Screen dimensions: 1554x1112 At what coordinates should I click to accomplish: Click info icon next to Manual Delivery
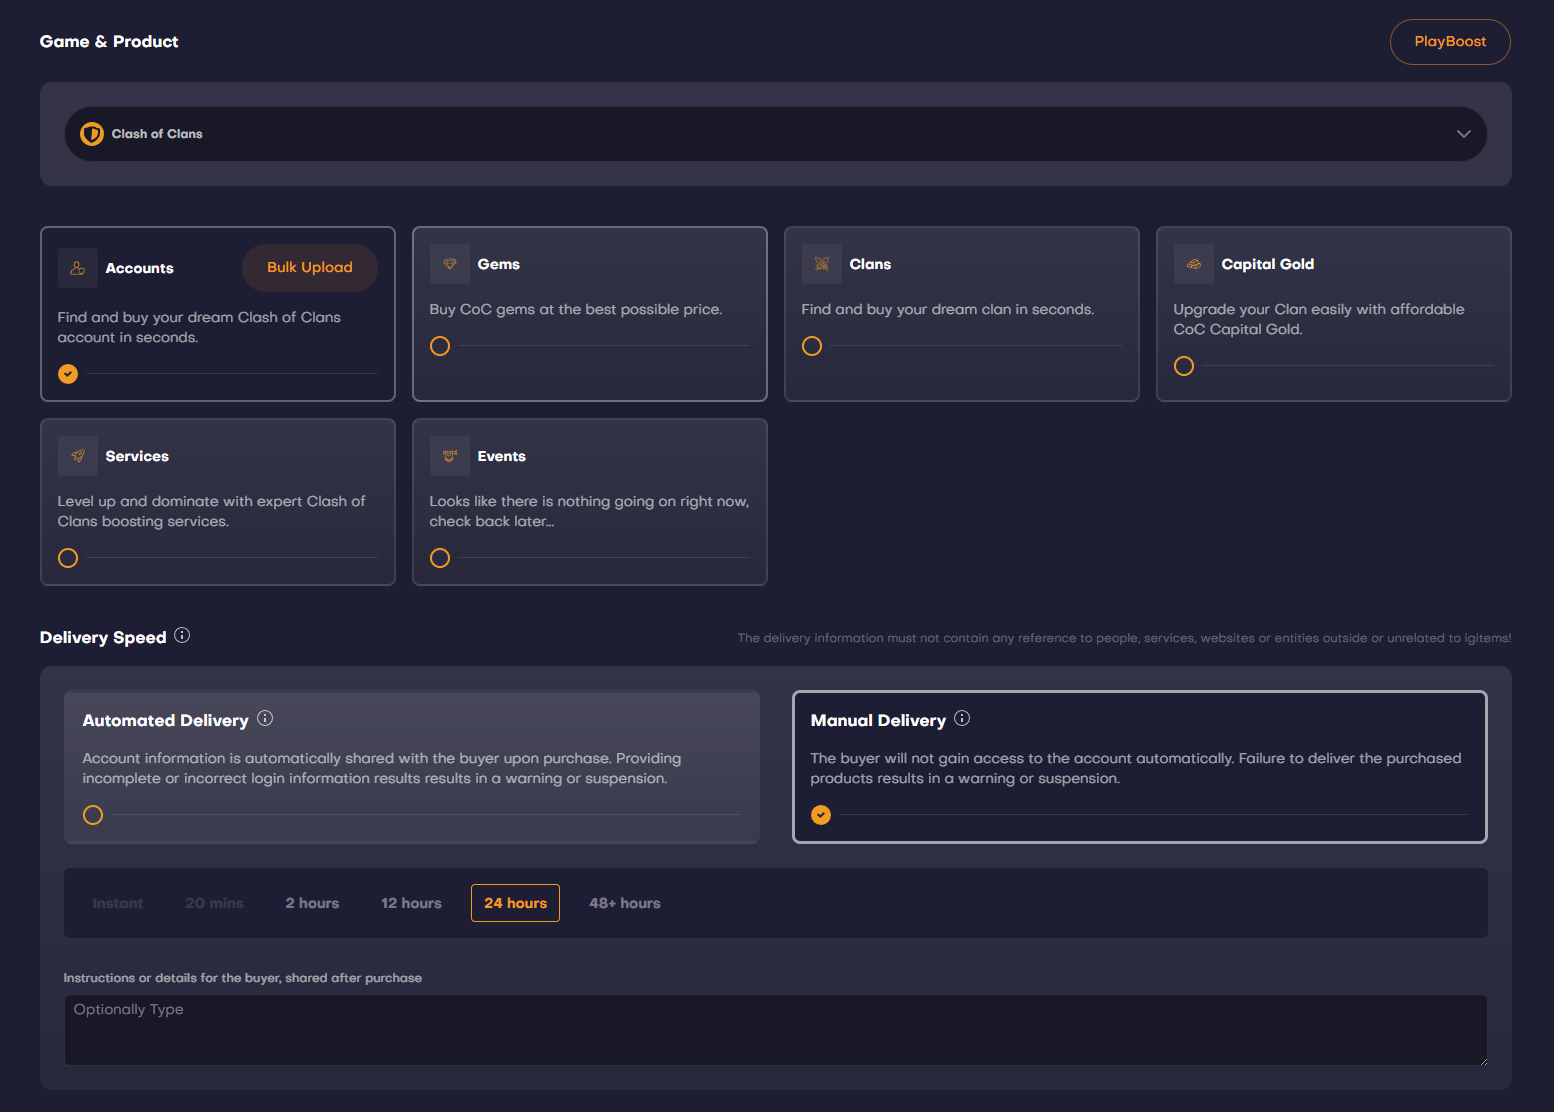pyautogui.click(x=962, y=718)
